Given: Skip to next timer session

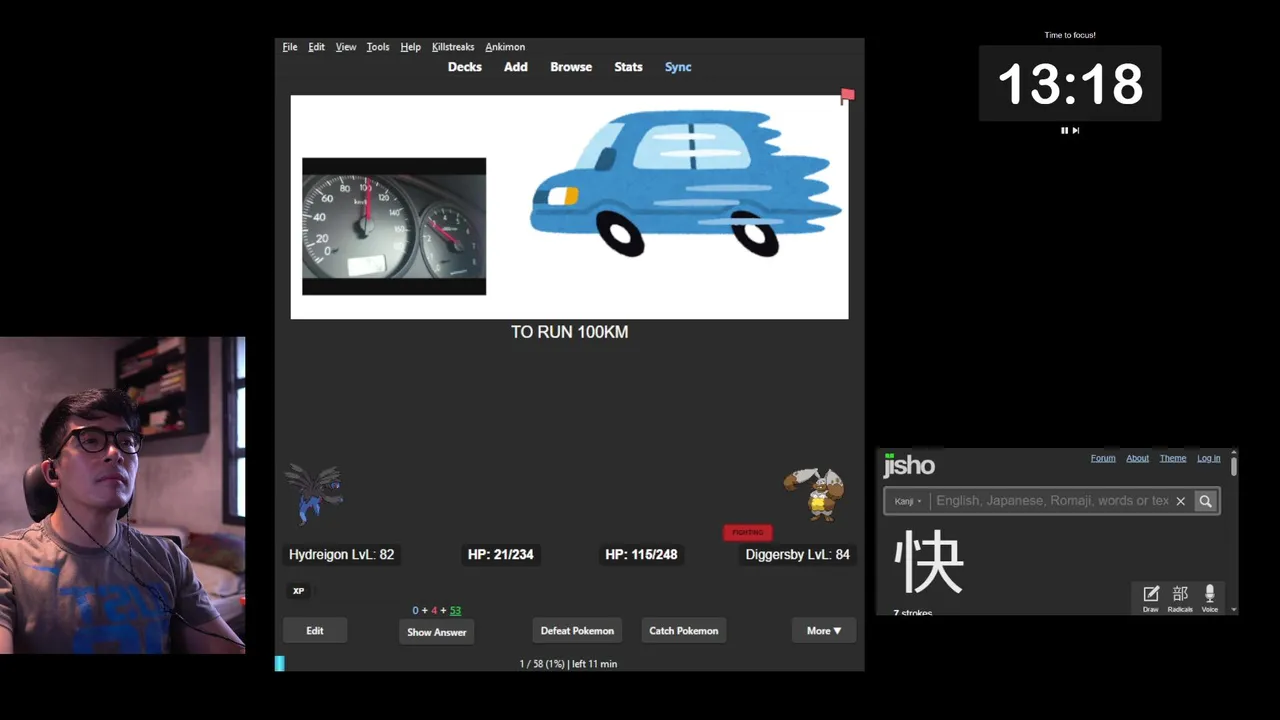Looking at the screenshot, I should (x=1076, y=130).
